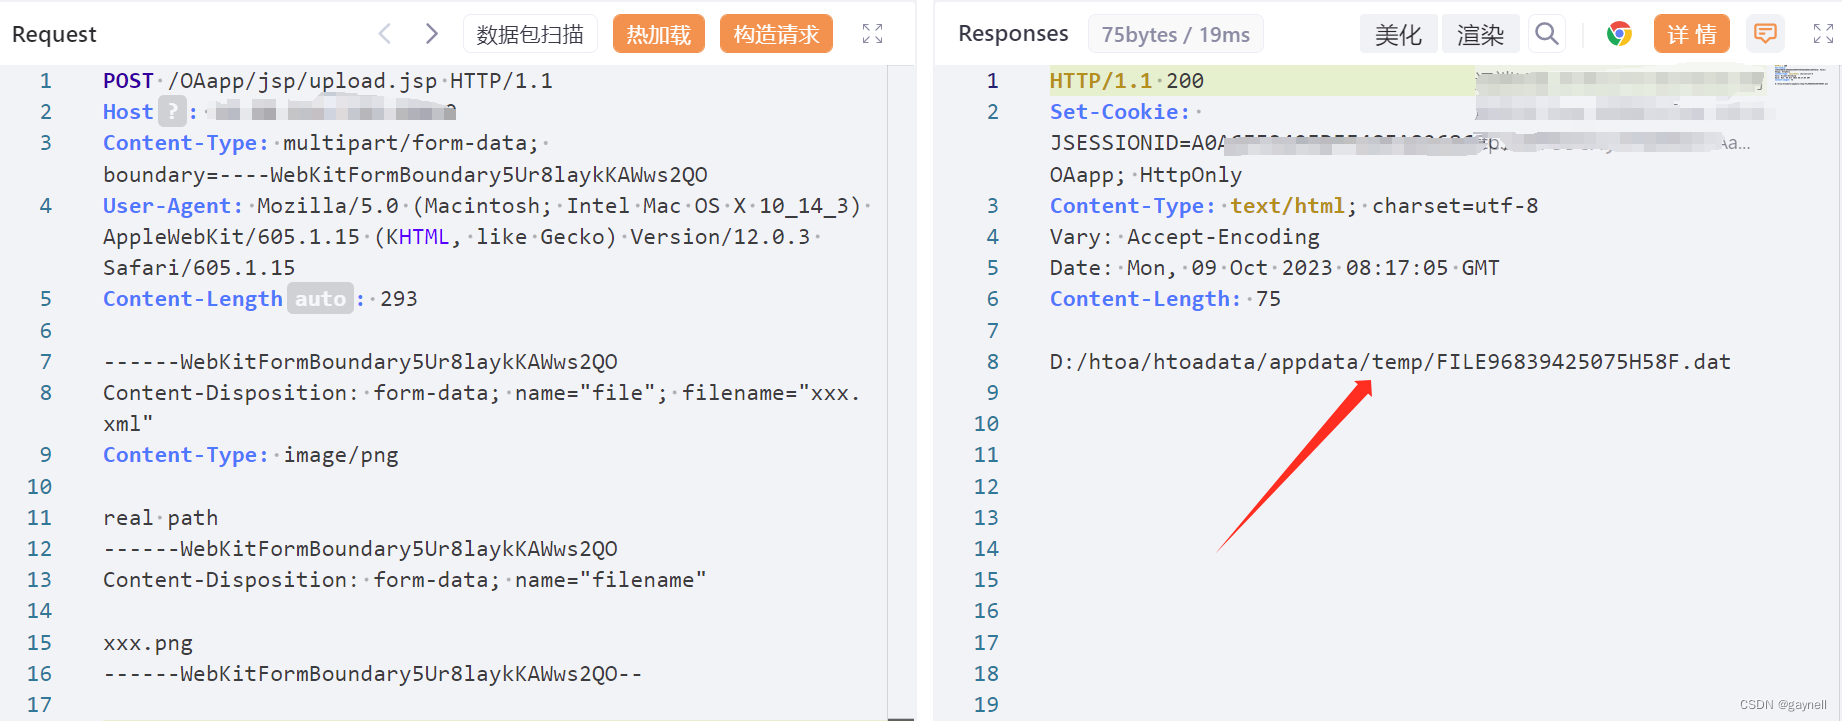
Task: Click the Host header label
Action: tap(128, 112)
